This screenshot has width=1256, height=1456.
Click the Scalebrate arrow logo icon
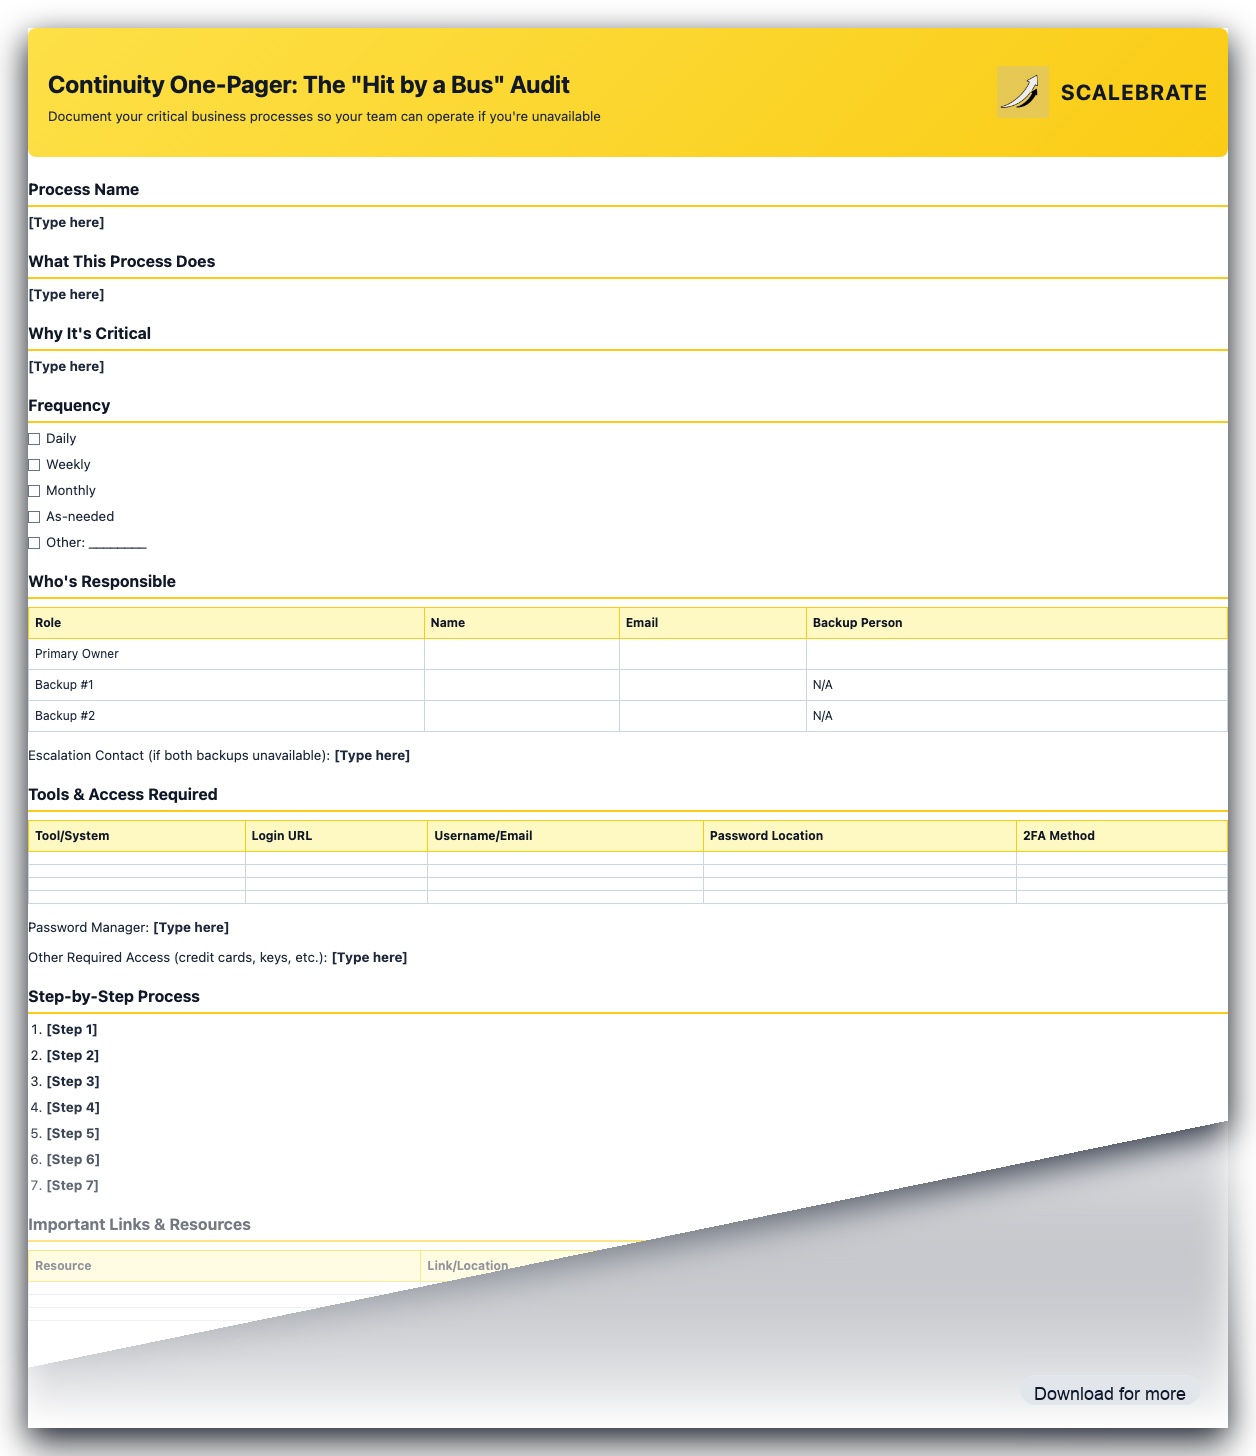click(x=1024, y=92)
